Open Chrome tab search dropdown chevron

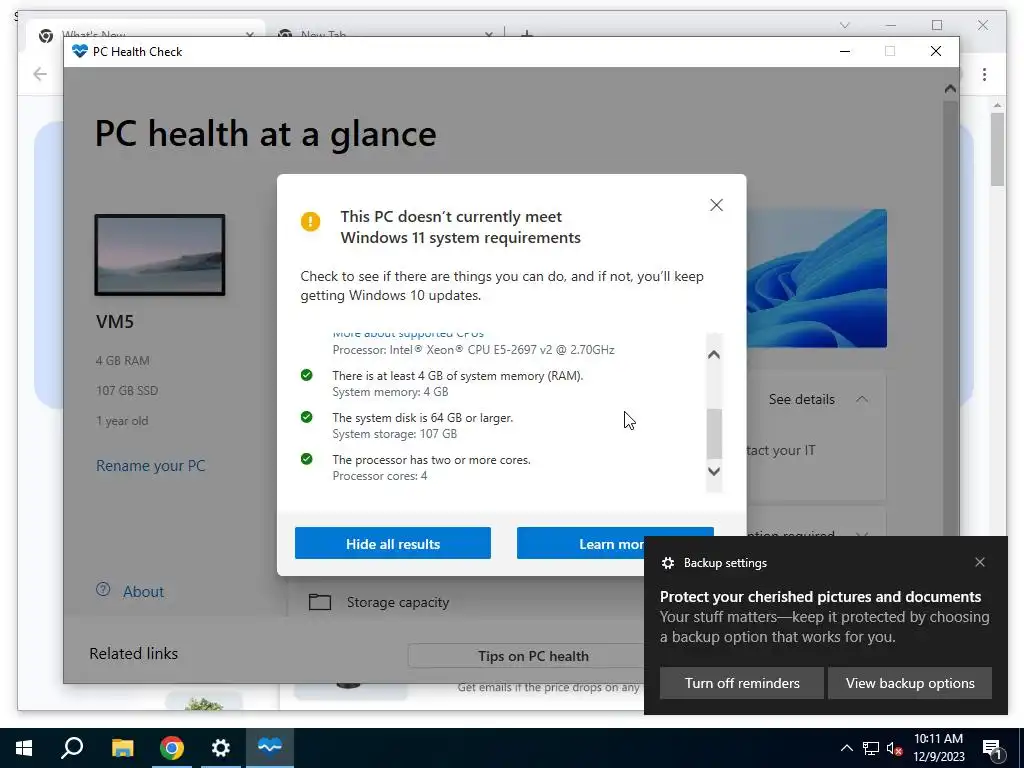844,25
